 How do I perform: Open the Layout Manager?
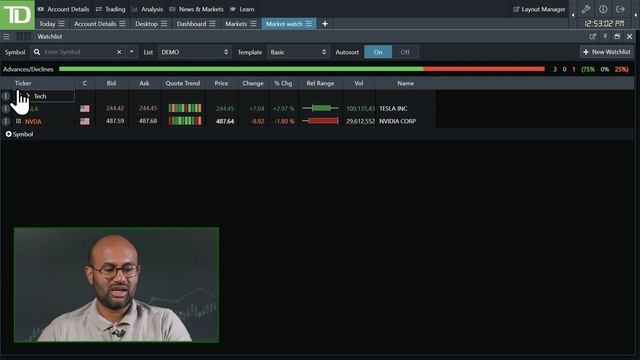(539, 9)
